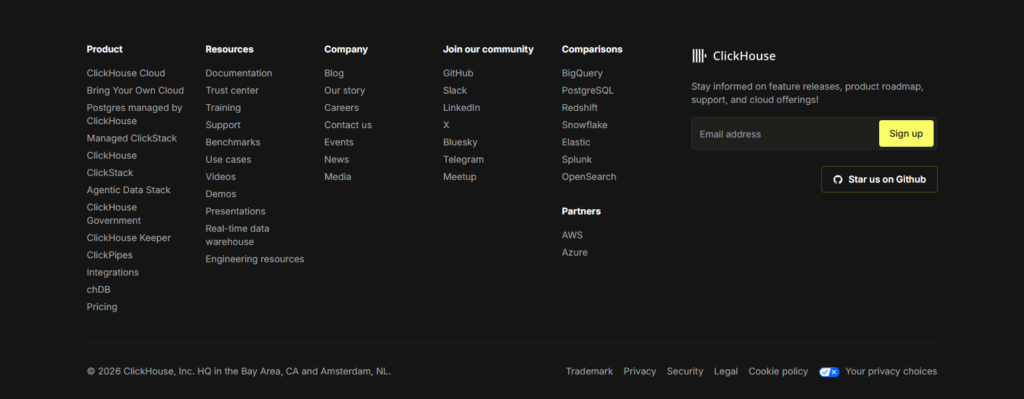Open the Training link
The height and width of the screenshot is (399, 1024).
coord(223,108)
